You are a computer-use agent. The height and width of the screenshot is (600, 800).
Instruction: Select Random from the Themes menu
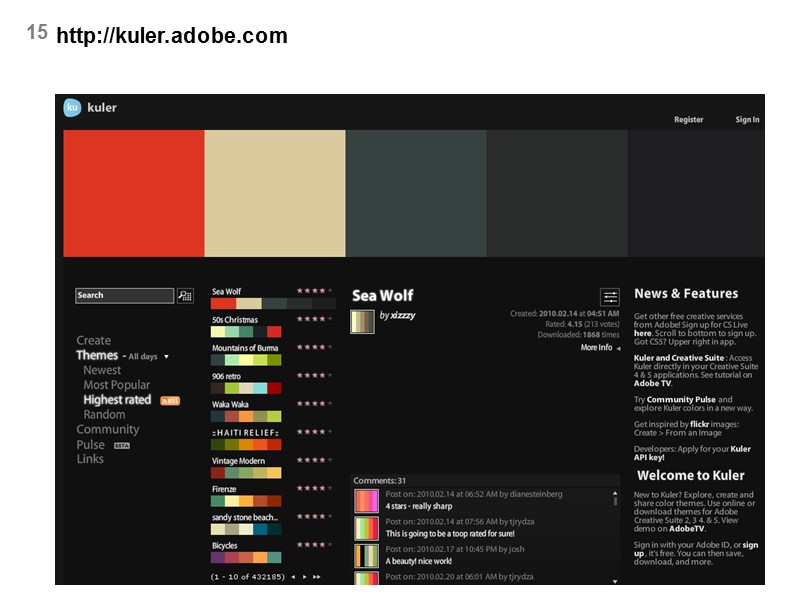click(x=104, y=414)
